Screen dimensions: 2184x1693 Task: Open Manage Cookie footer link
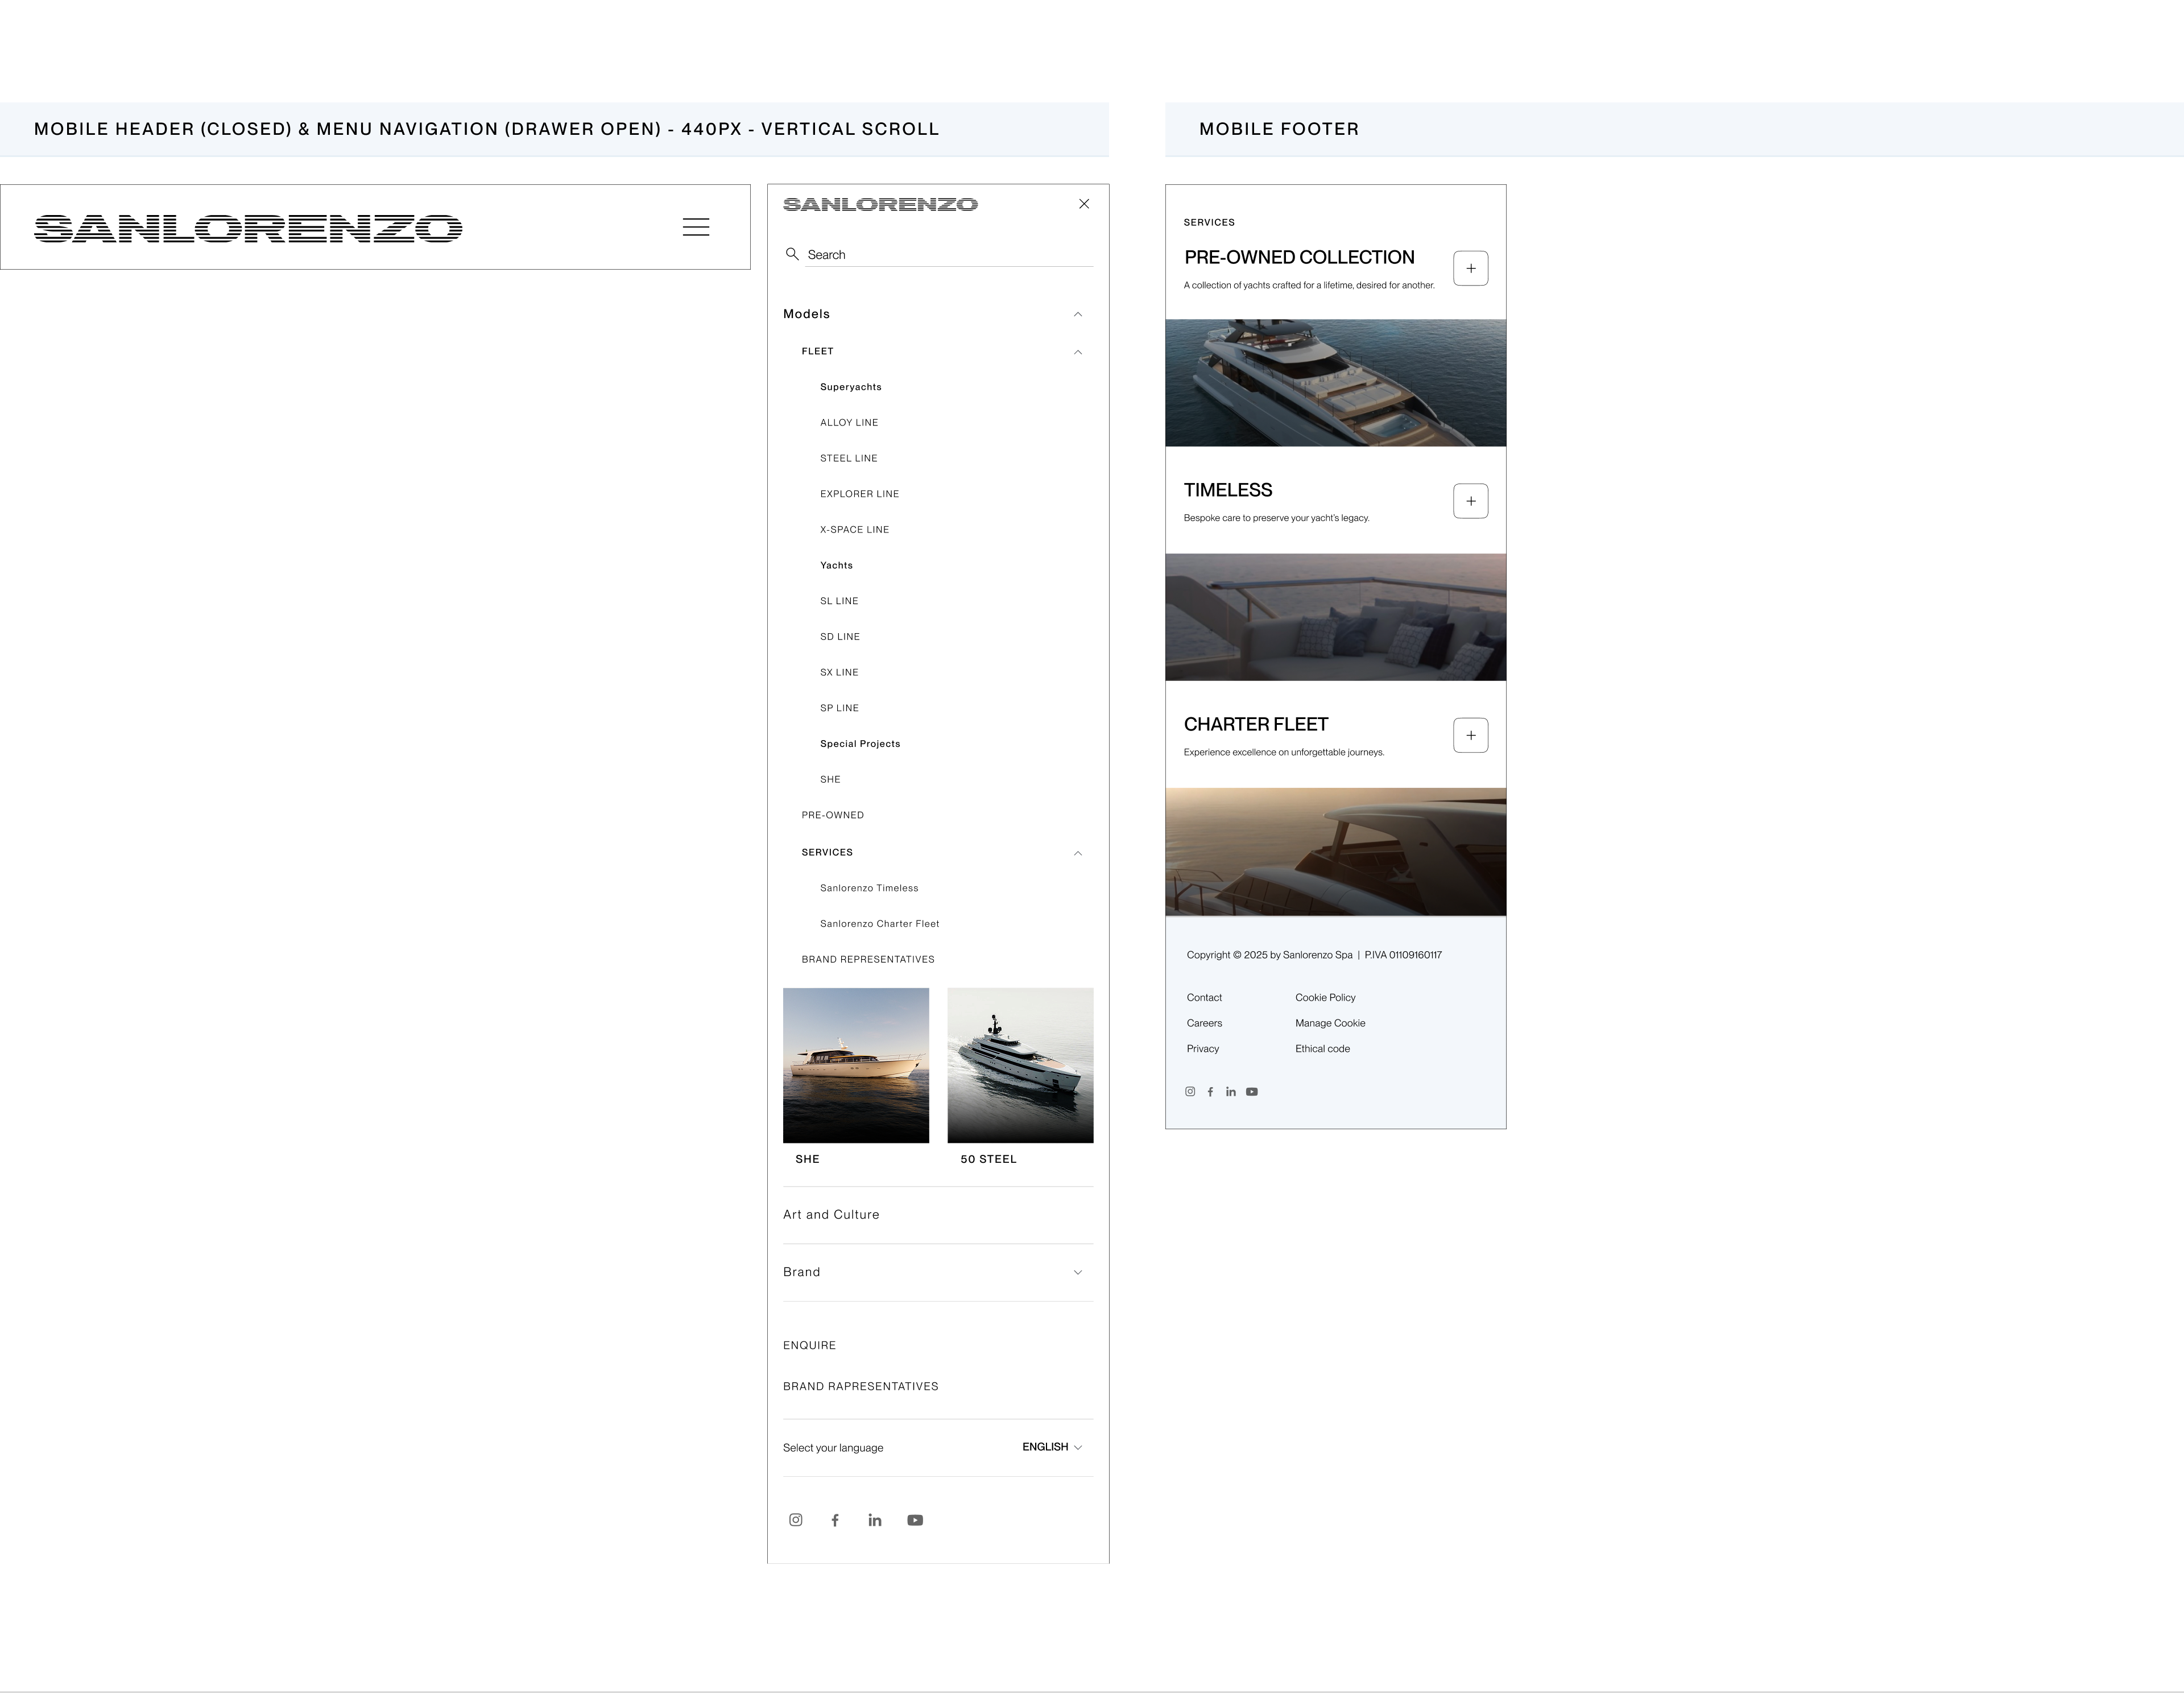point(1330,1023)
